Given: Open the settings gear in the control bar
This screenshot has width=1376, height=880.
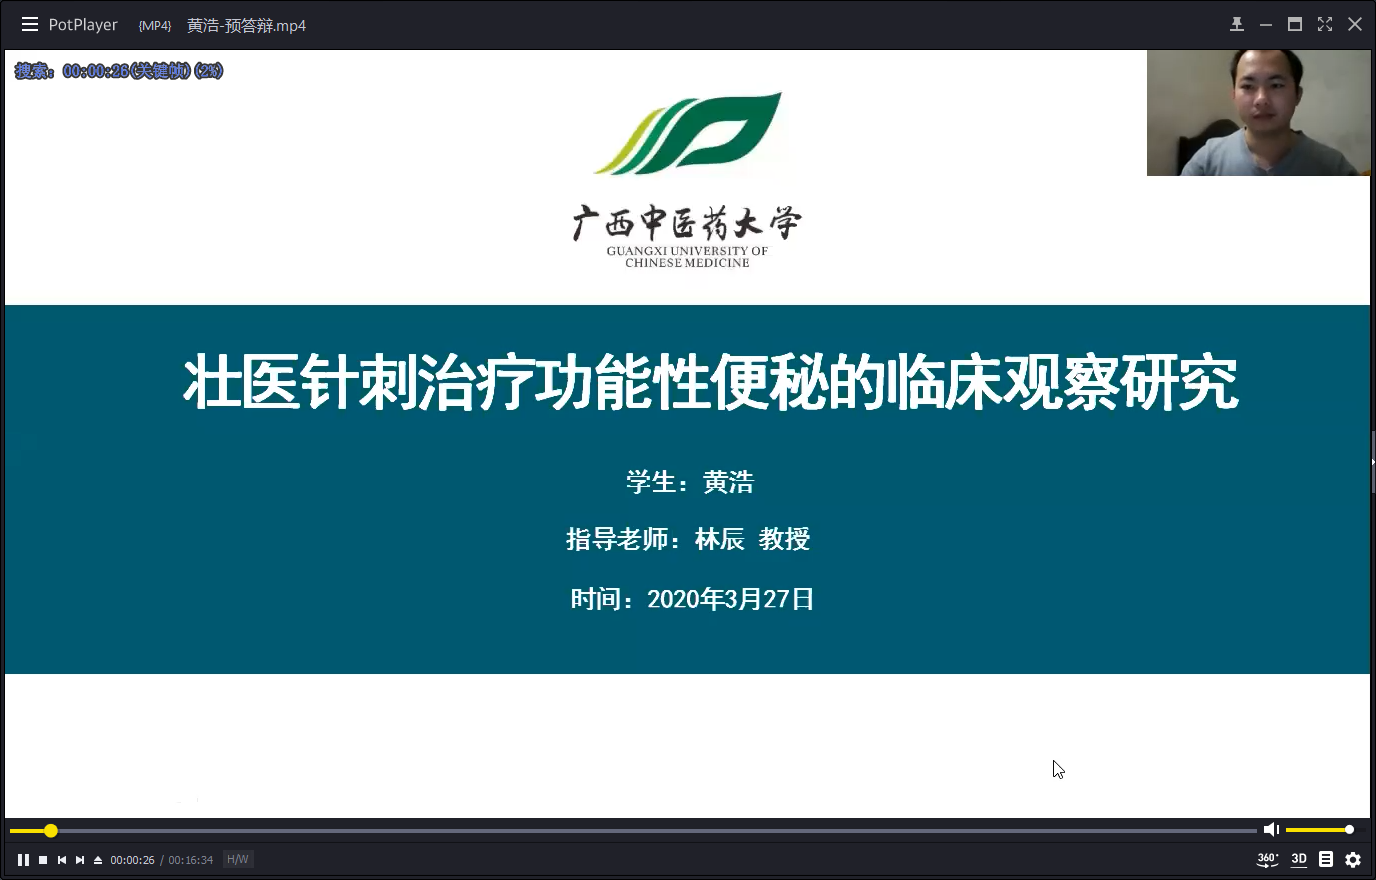Looking at the screenshot, I should (1353, 860).
